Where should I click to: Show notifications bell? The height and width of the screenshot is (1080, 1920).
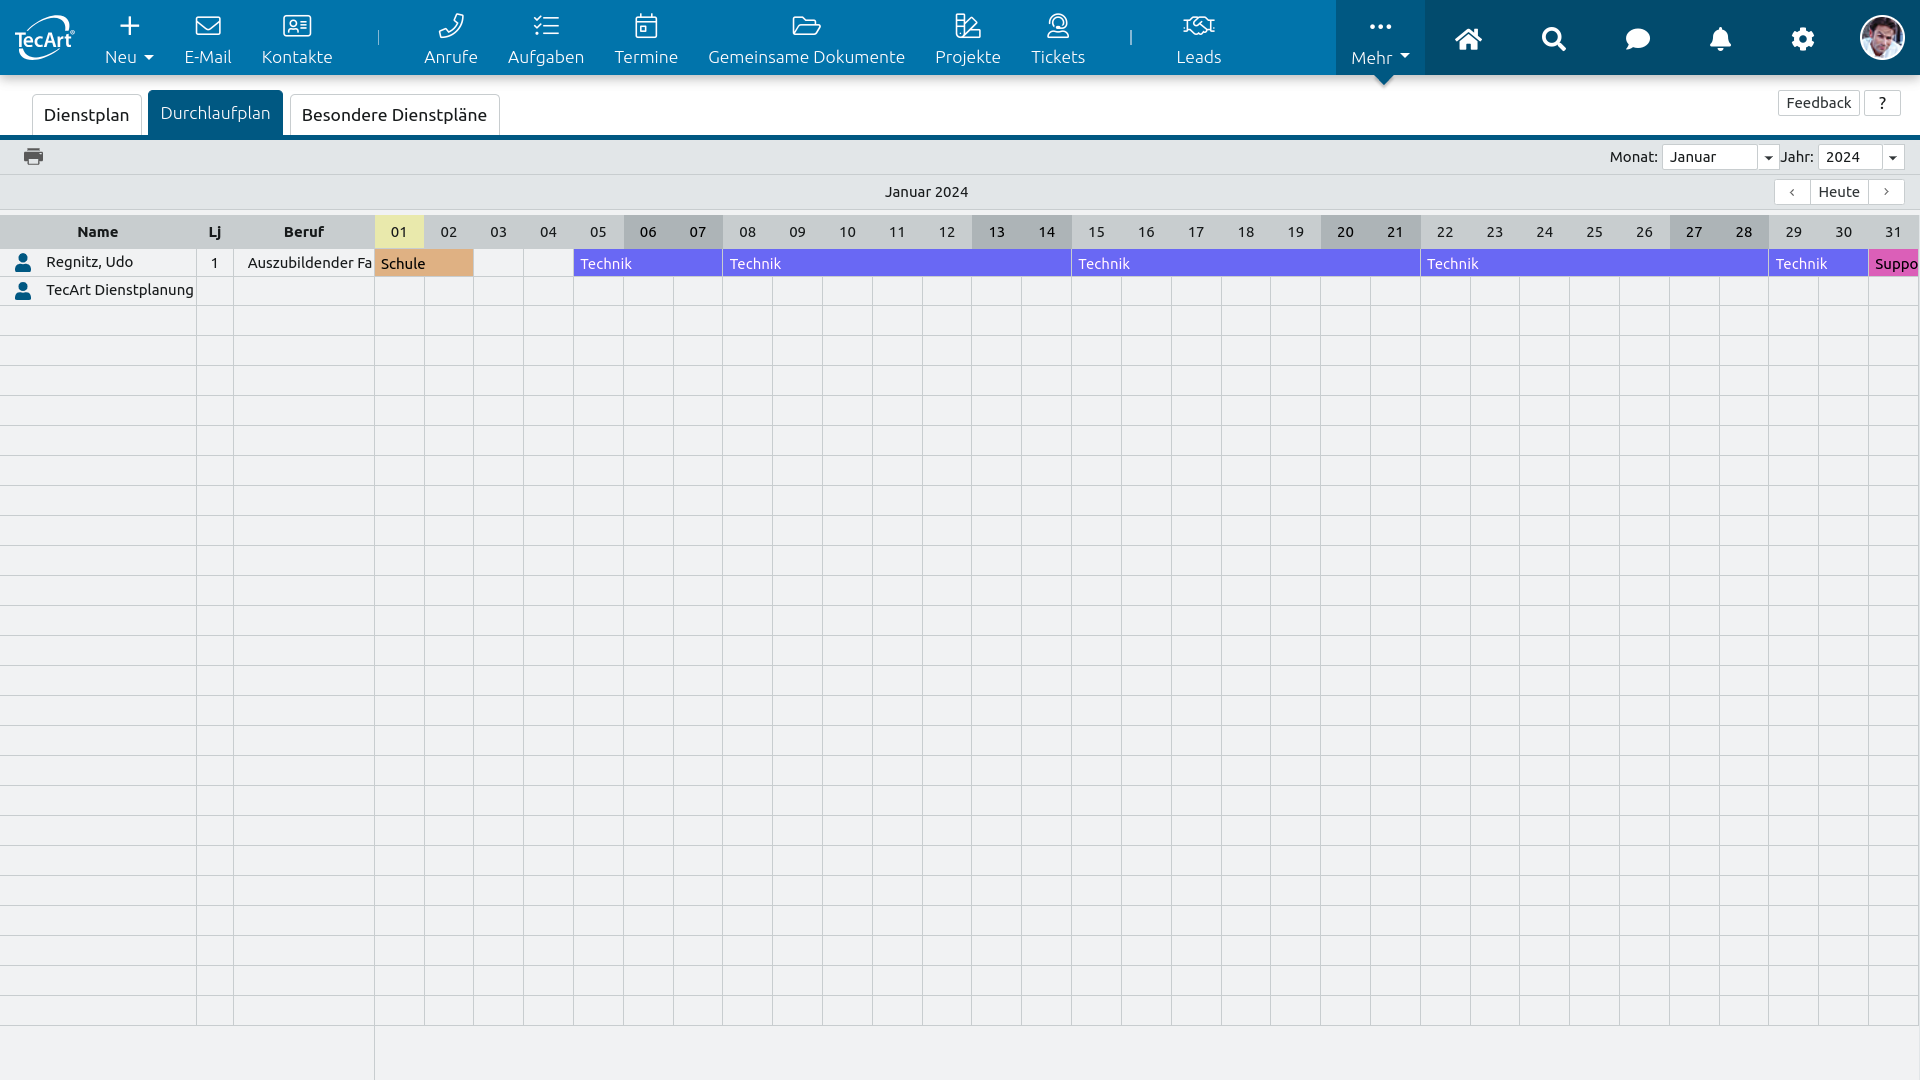(x=1720, y=38)
